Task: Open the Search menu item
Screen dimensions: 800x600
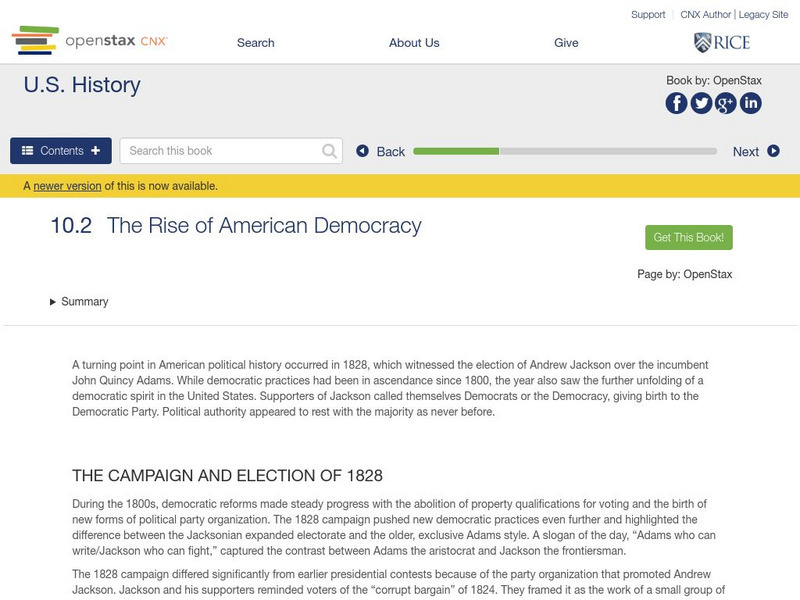Action: [x=255, y=42]
